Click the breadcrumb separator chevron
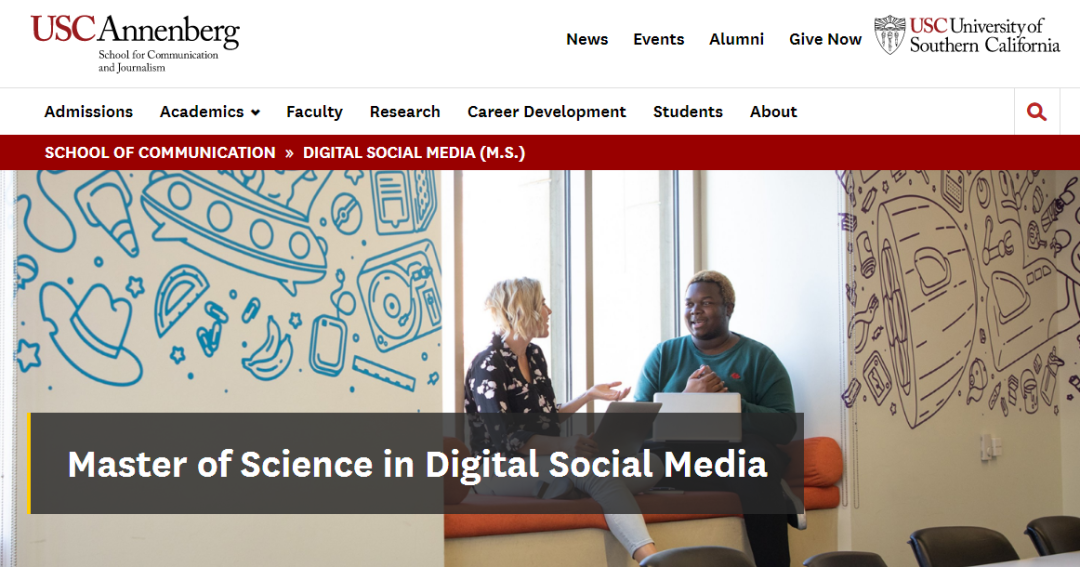 [289, 153]
